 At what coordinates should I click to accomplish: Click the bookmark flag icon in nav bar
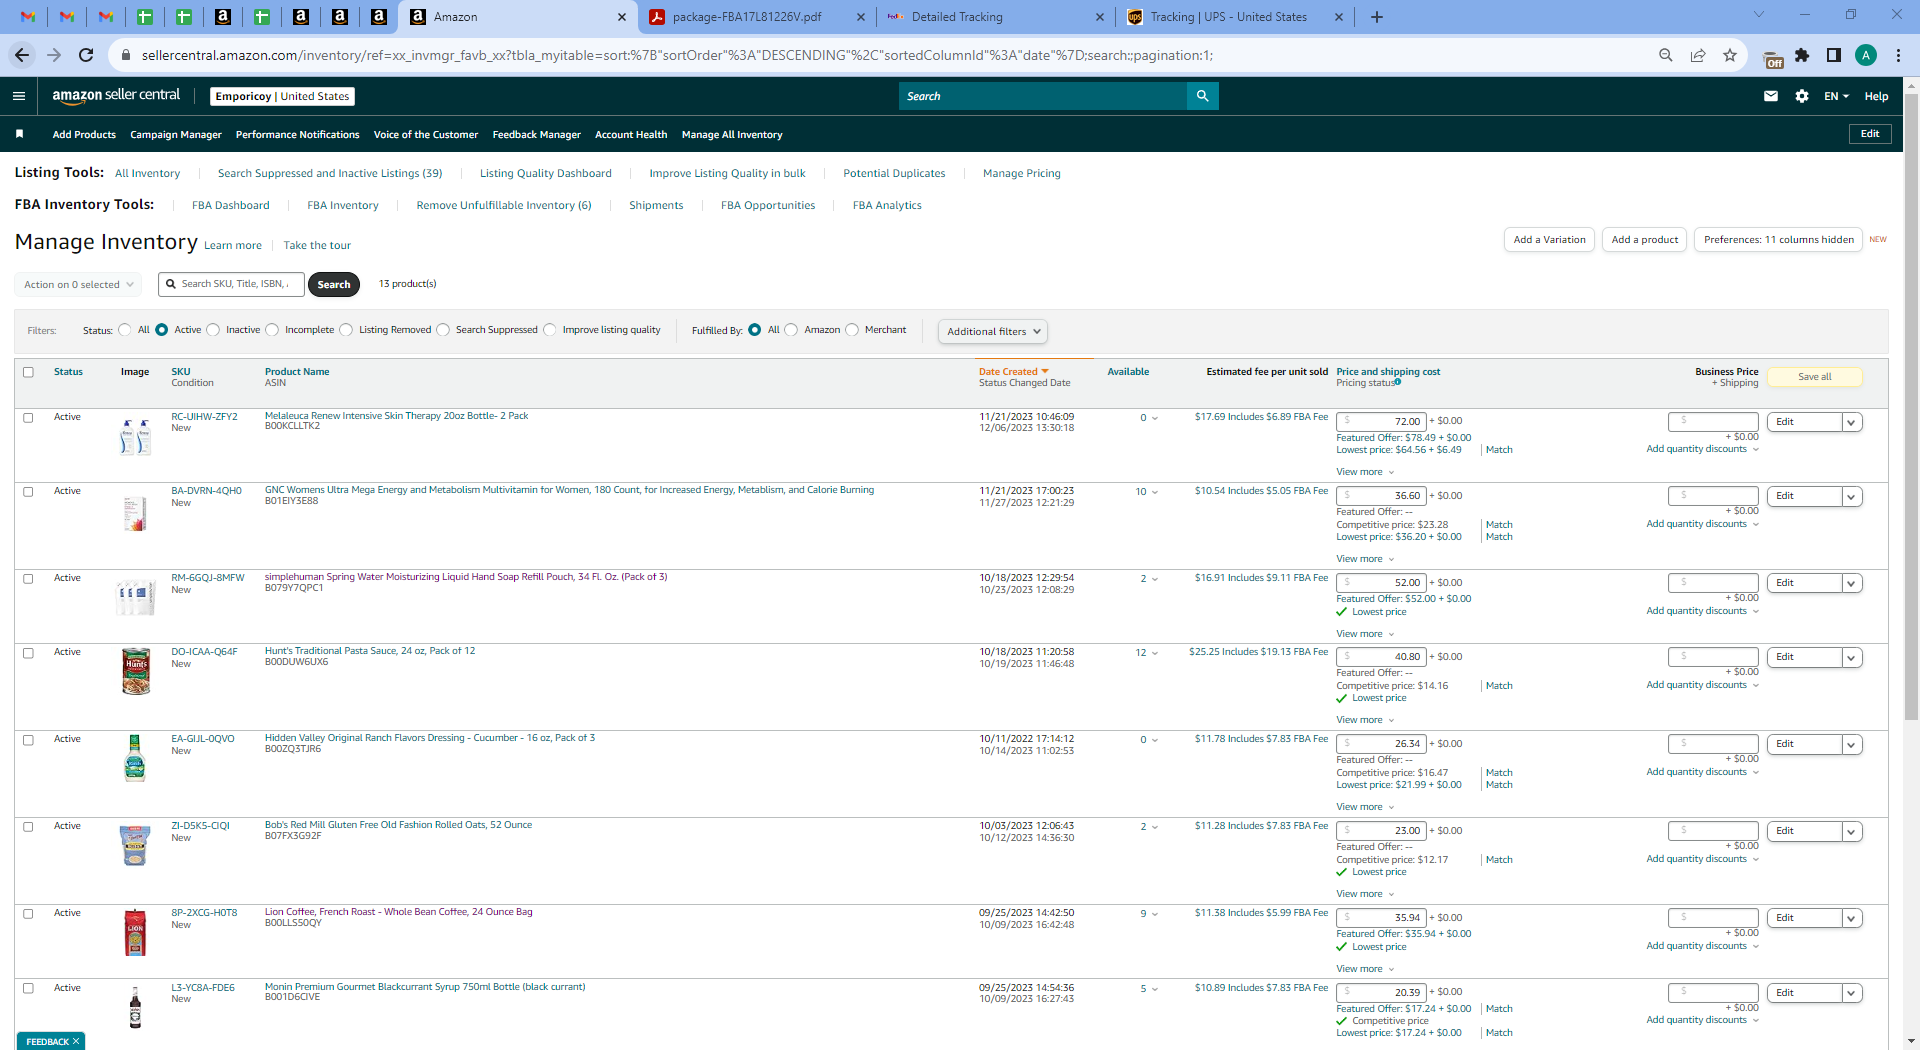(19, 134)
